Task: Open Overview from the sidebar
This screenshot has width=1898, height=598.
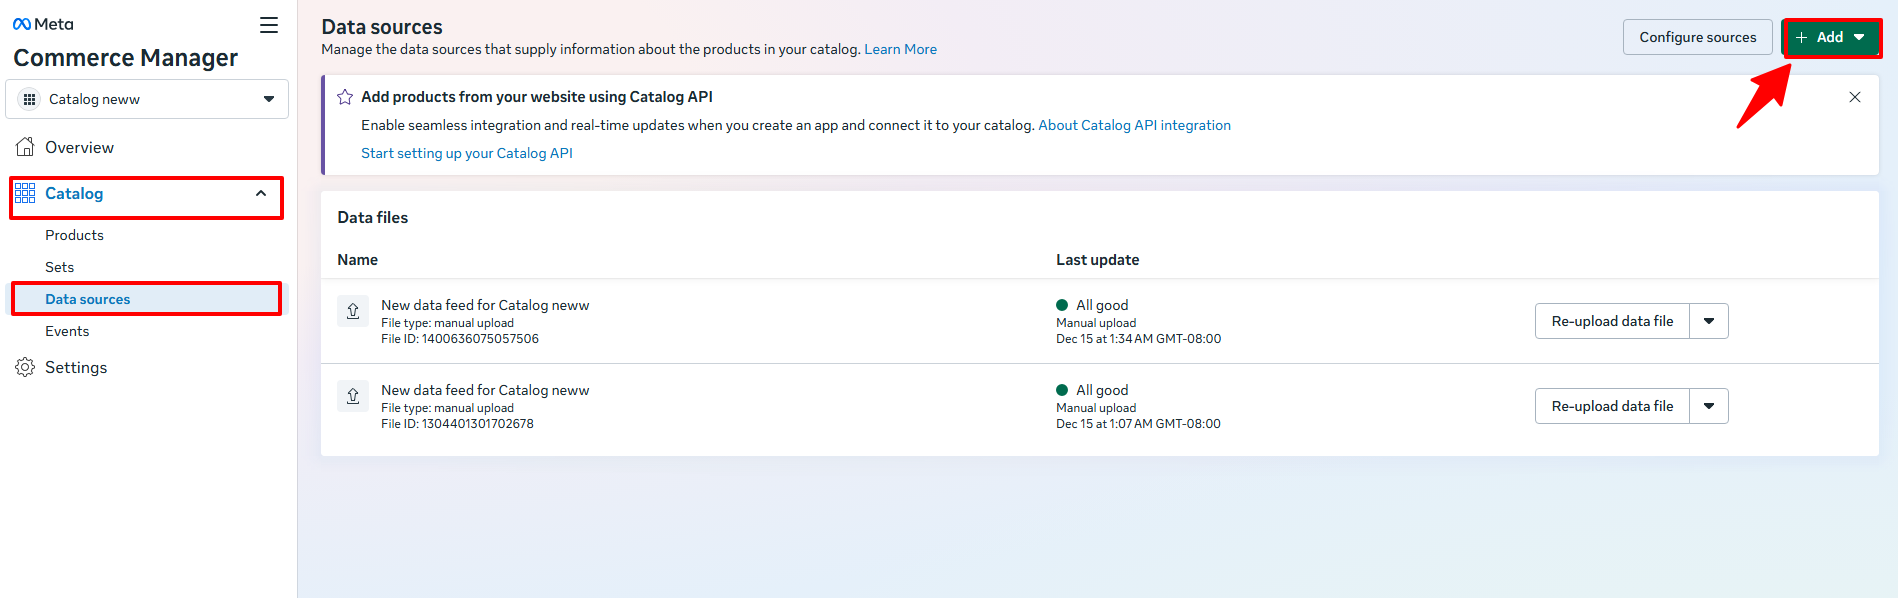Action: [79, 148]
